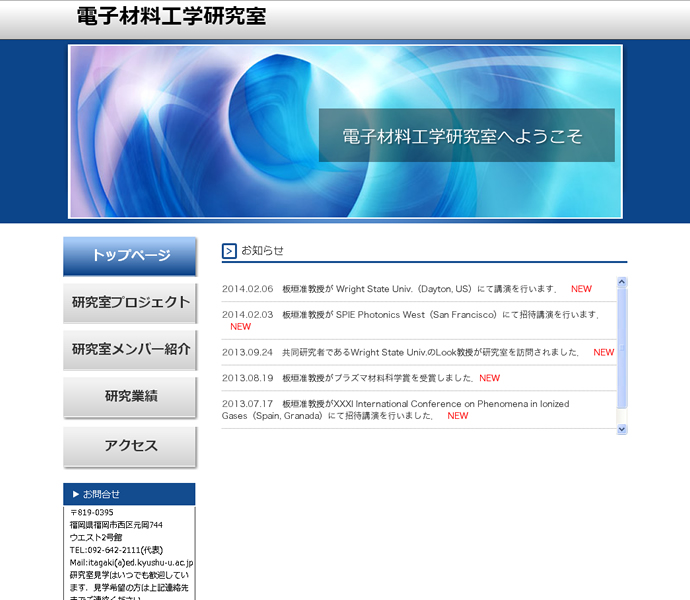This screenshot has width=690, height=600.
Task: Click the NEW label on プラズマ材料科学賞 entry
Action: [x=489, y=378]
